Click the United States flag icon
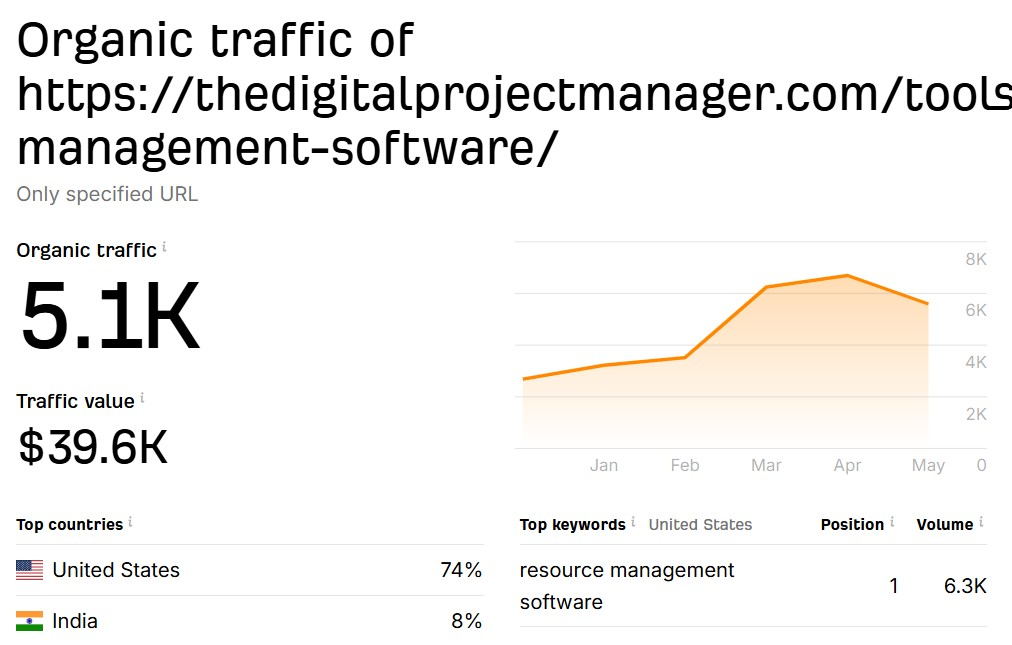The image size is (1012, 645). [30, 570]
